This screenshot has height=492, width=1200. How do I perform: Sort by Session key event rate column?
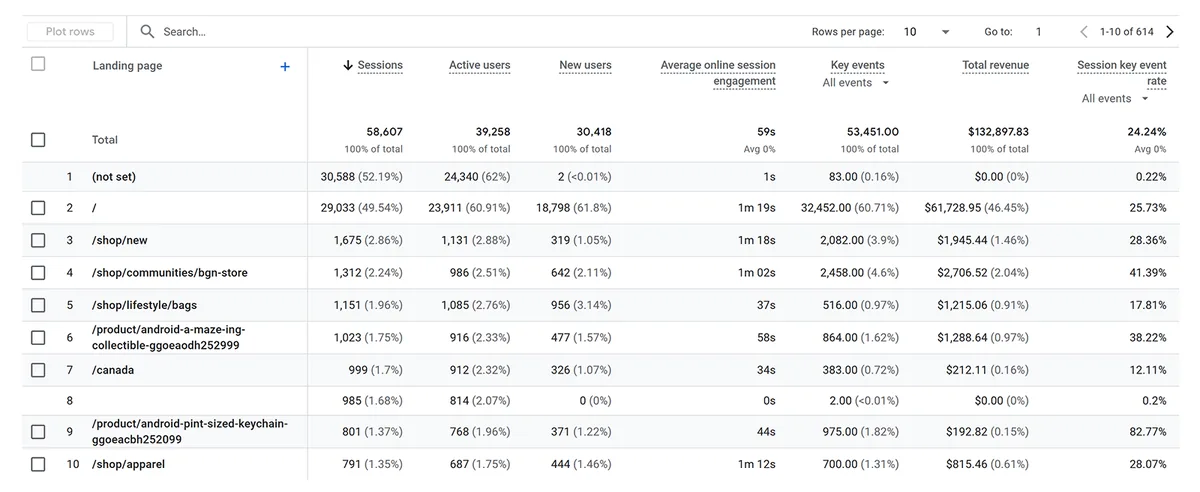point(1122,73)
